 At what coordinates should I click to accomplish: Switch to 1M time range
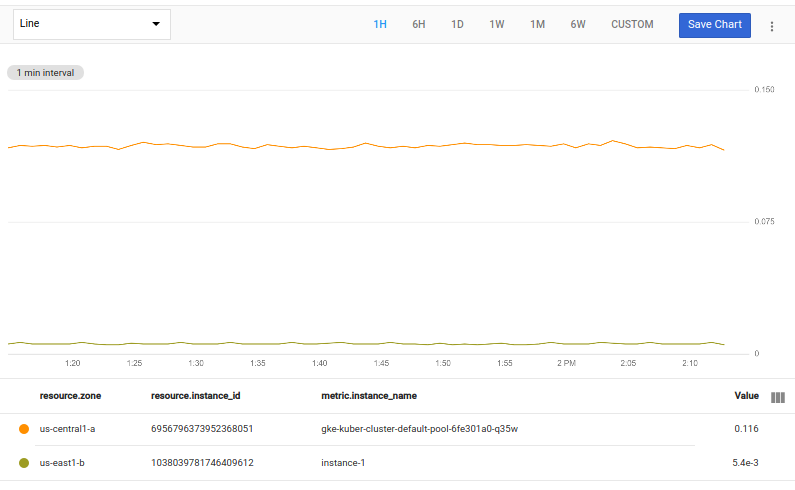[x=537, y=25]
